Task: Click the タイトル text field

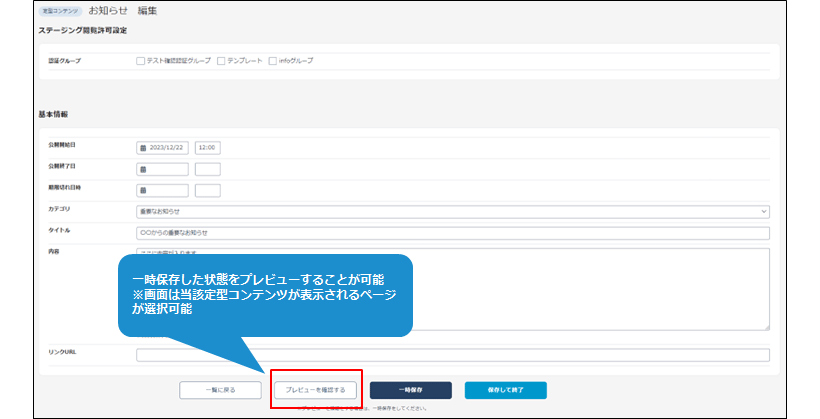Action: click(452, 233)
